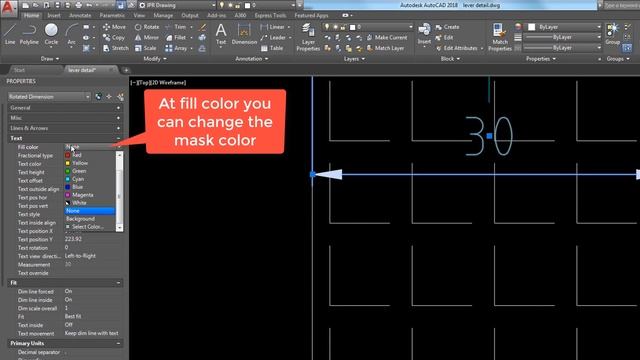This screenshot has height=360, width=640.
Task: Click the Plot printer icon in quick access
Action: (78, 5)
